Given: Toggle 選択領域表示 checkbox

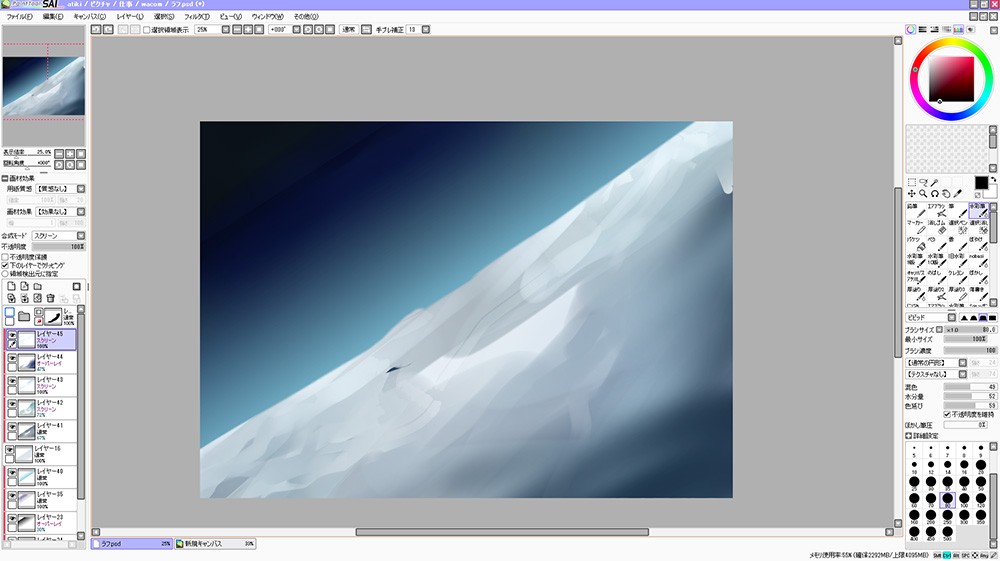Looking at the screenshot, I should tap(147, 30).
